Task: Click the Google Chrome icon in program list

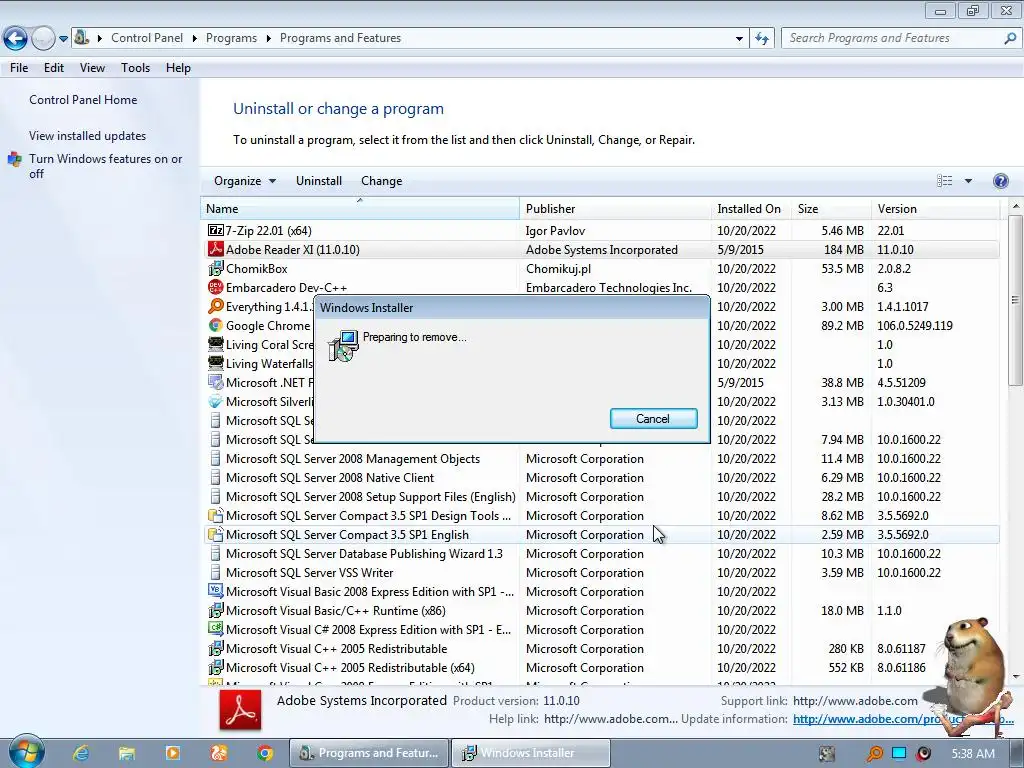Action: (216, 325)
